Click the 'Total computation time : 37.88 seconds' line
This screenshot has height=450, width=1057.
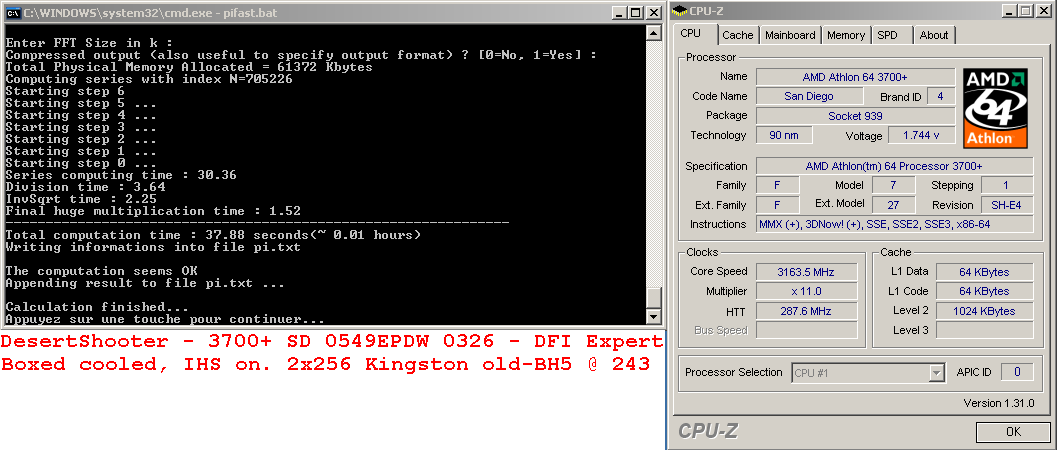coord(213,235)
